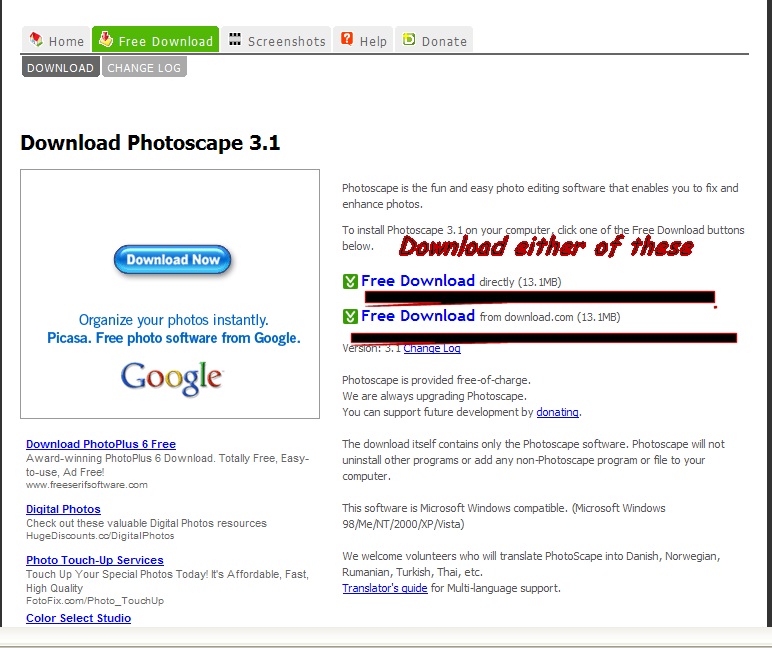Go to the Donate tab

pos(434,39)
